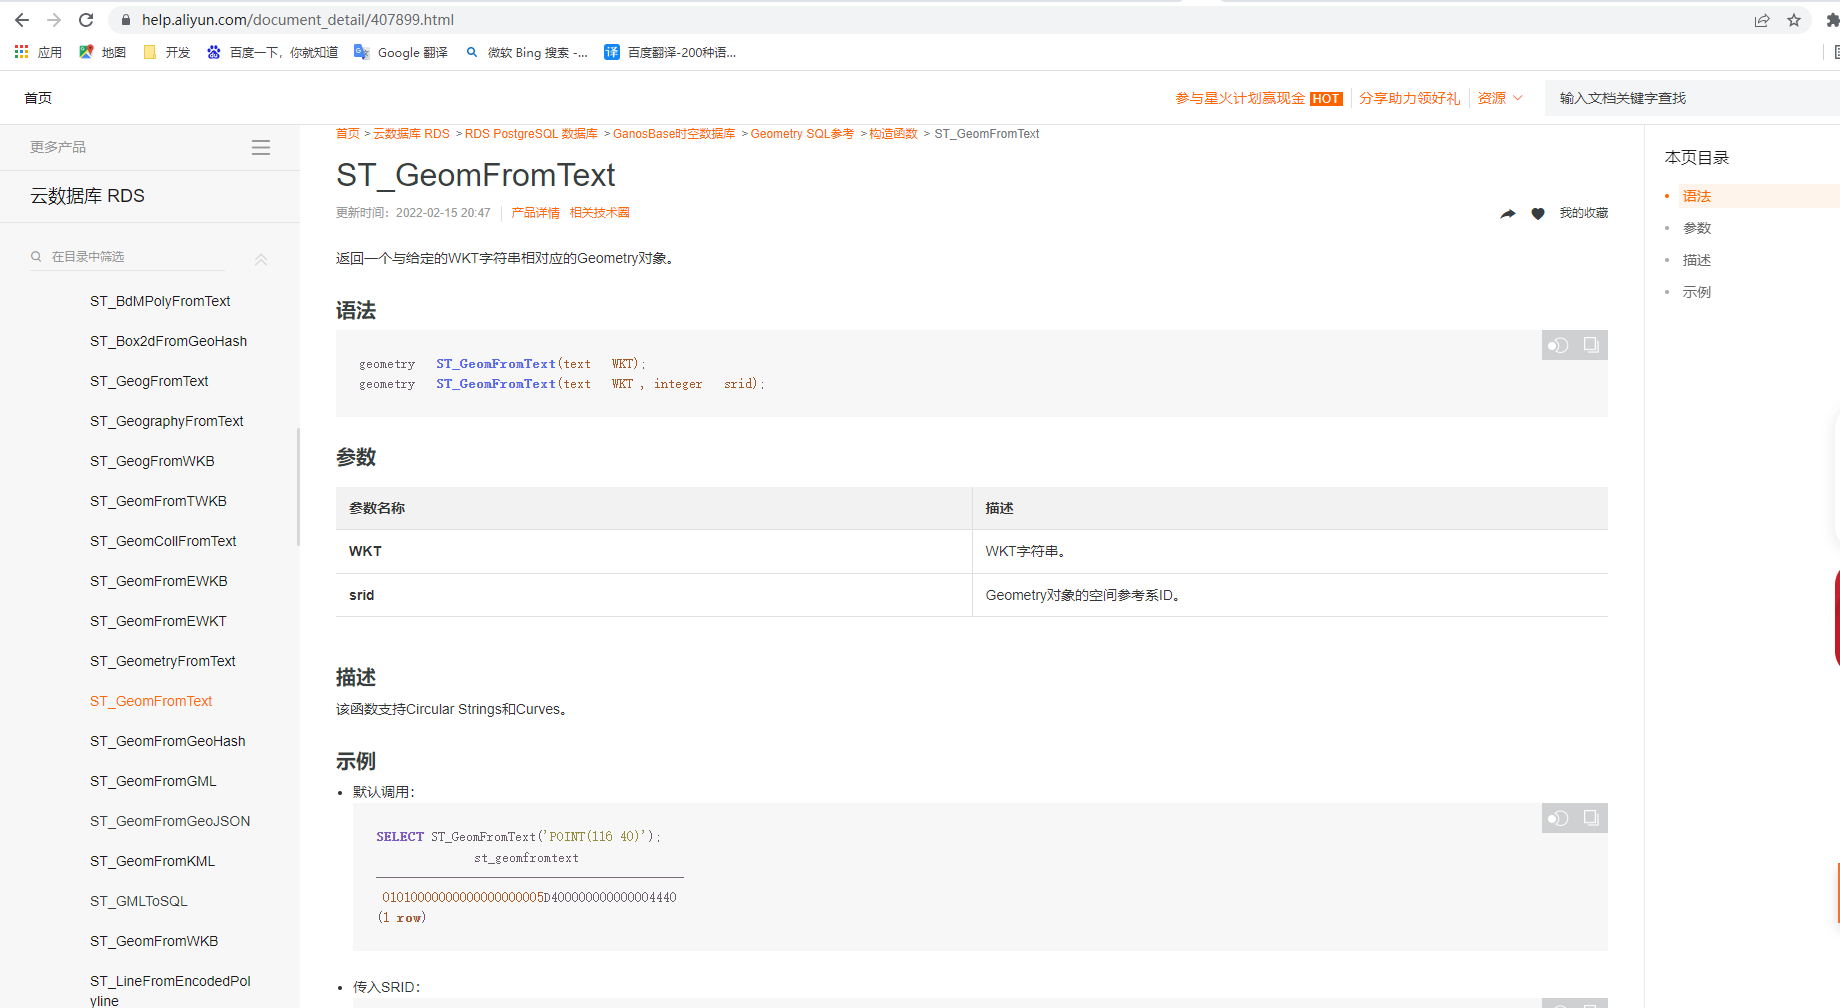Toggle dark mode on example code block
The height and width of the screenshot is (1008, 1840).
coord(1558,818)
